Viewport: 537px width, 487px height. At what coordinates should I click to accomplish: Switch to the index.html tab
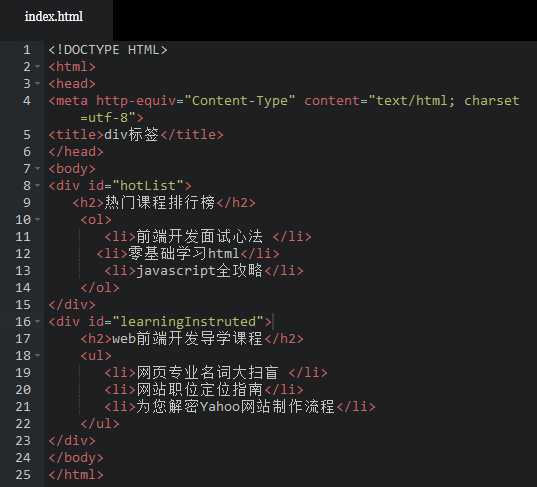pos(54,16)
